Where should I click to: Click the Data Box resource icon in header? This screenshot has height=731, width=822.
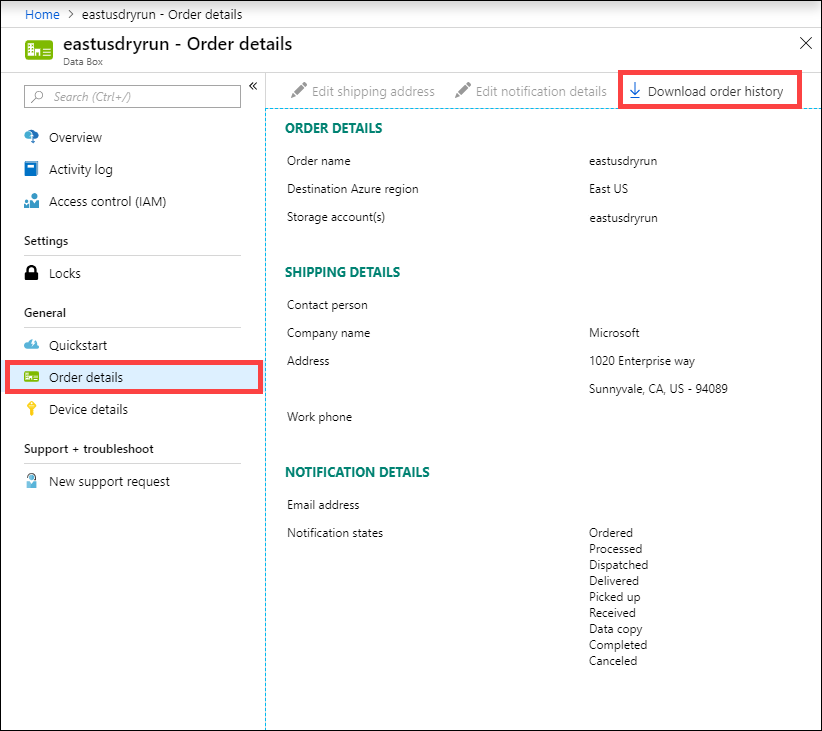[x=37, y=48]
